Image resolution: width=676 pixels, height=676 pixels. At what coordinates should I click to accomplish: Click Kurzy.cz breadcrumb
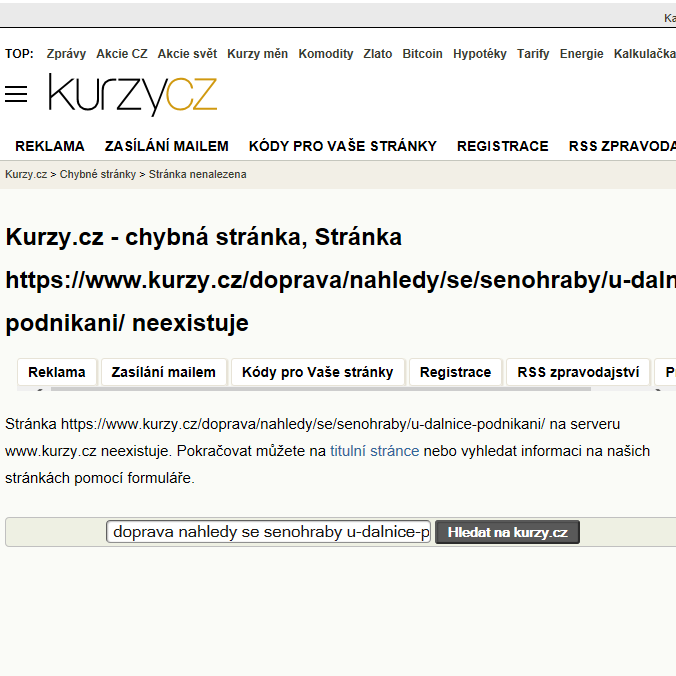26,174
